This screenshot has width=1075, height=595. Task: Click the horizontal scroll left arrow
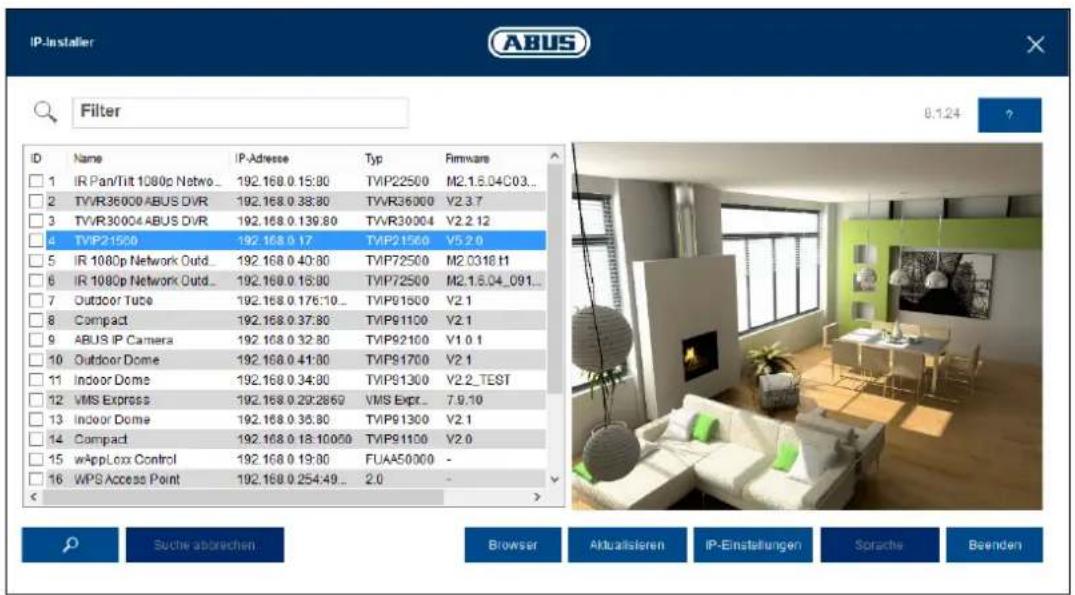coord(34,497)
